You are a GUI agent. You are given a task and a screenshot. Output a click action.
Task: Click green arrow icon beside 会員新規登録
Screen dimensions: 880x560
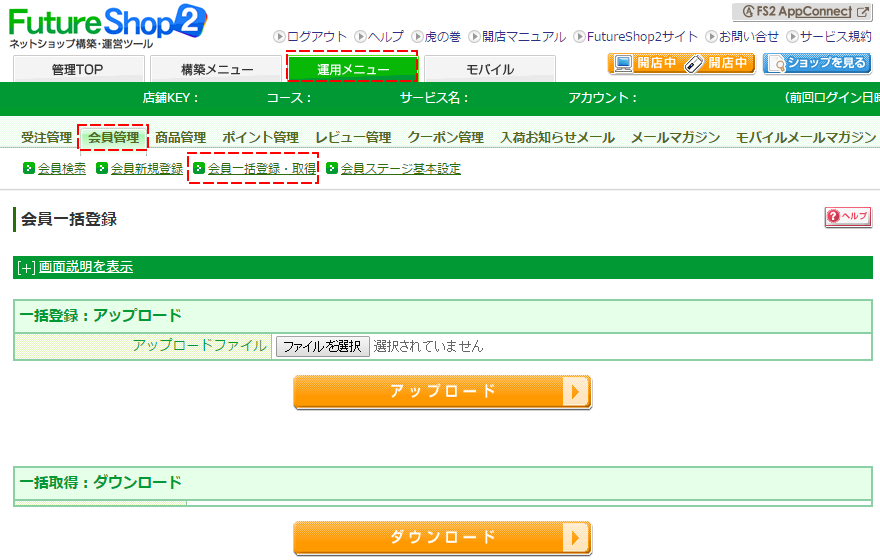102,168
